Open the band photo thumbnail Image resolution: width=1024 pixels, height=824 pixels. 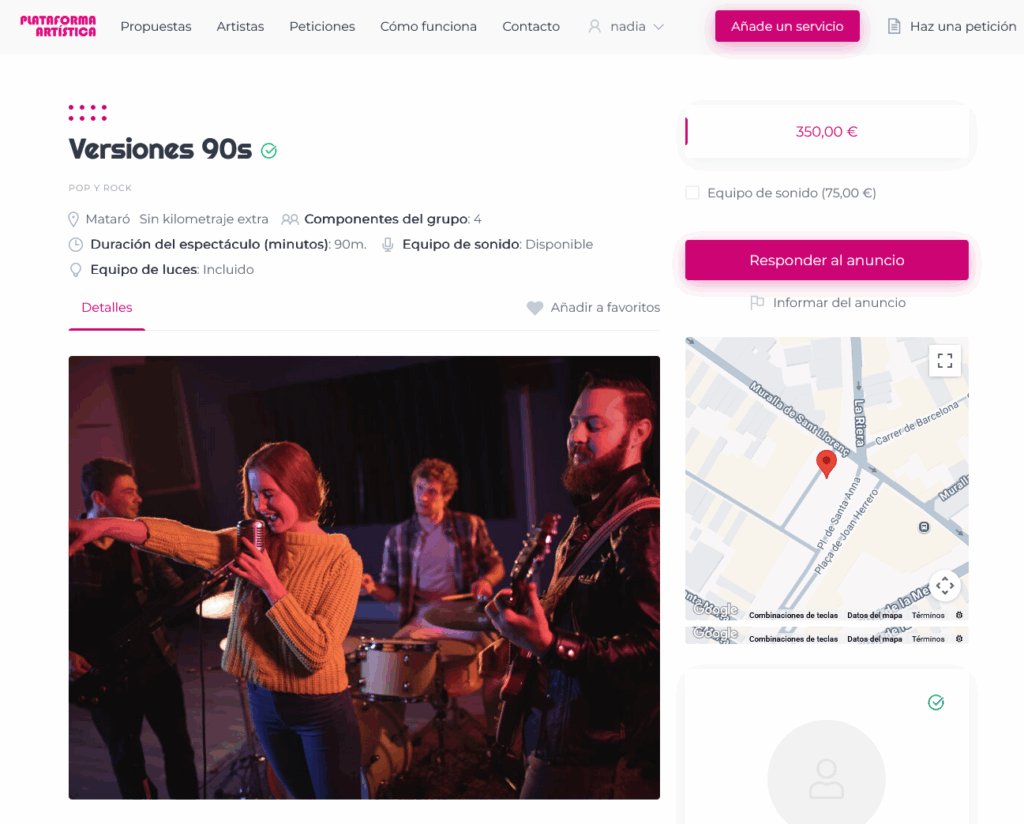364,577
